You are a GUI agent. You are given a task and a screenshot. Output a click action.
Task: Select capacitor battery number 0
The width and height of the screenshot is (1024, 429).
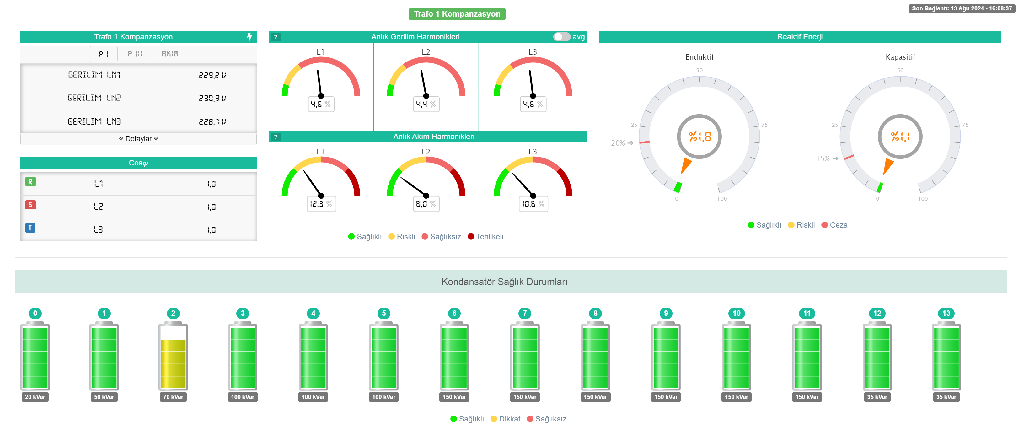(35, 356)
